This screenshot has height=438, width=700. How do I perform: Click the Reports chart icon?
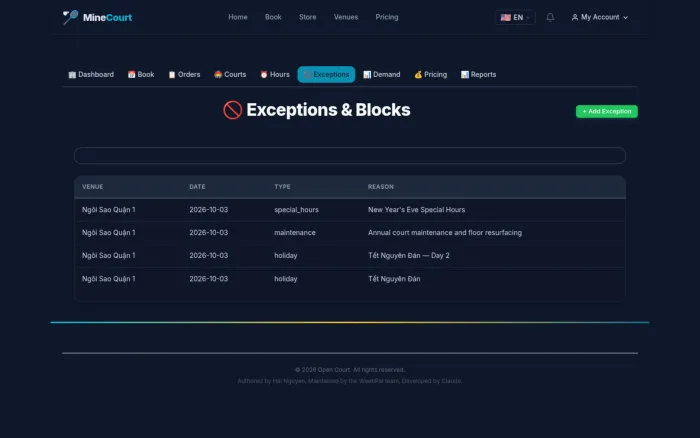coord(465,75)
